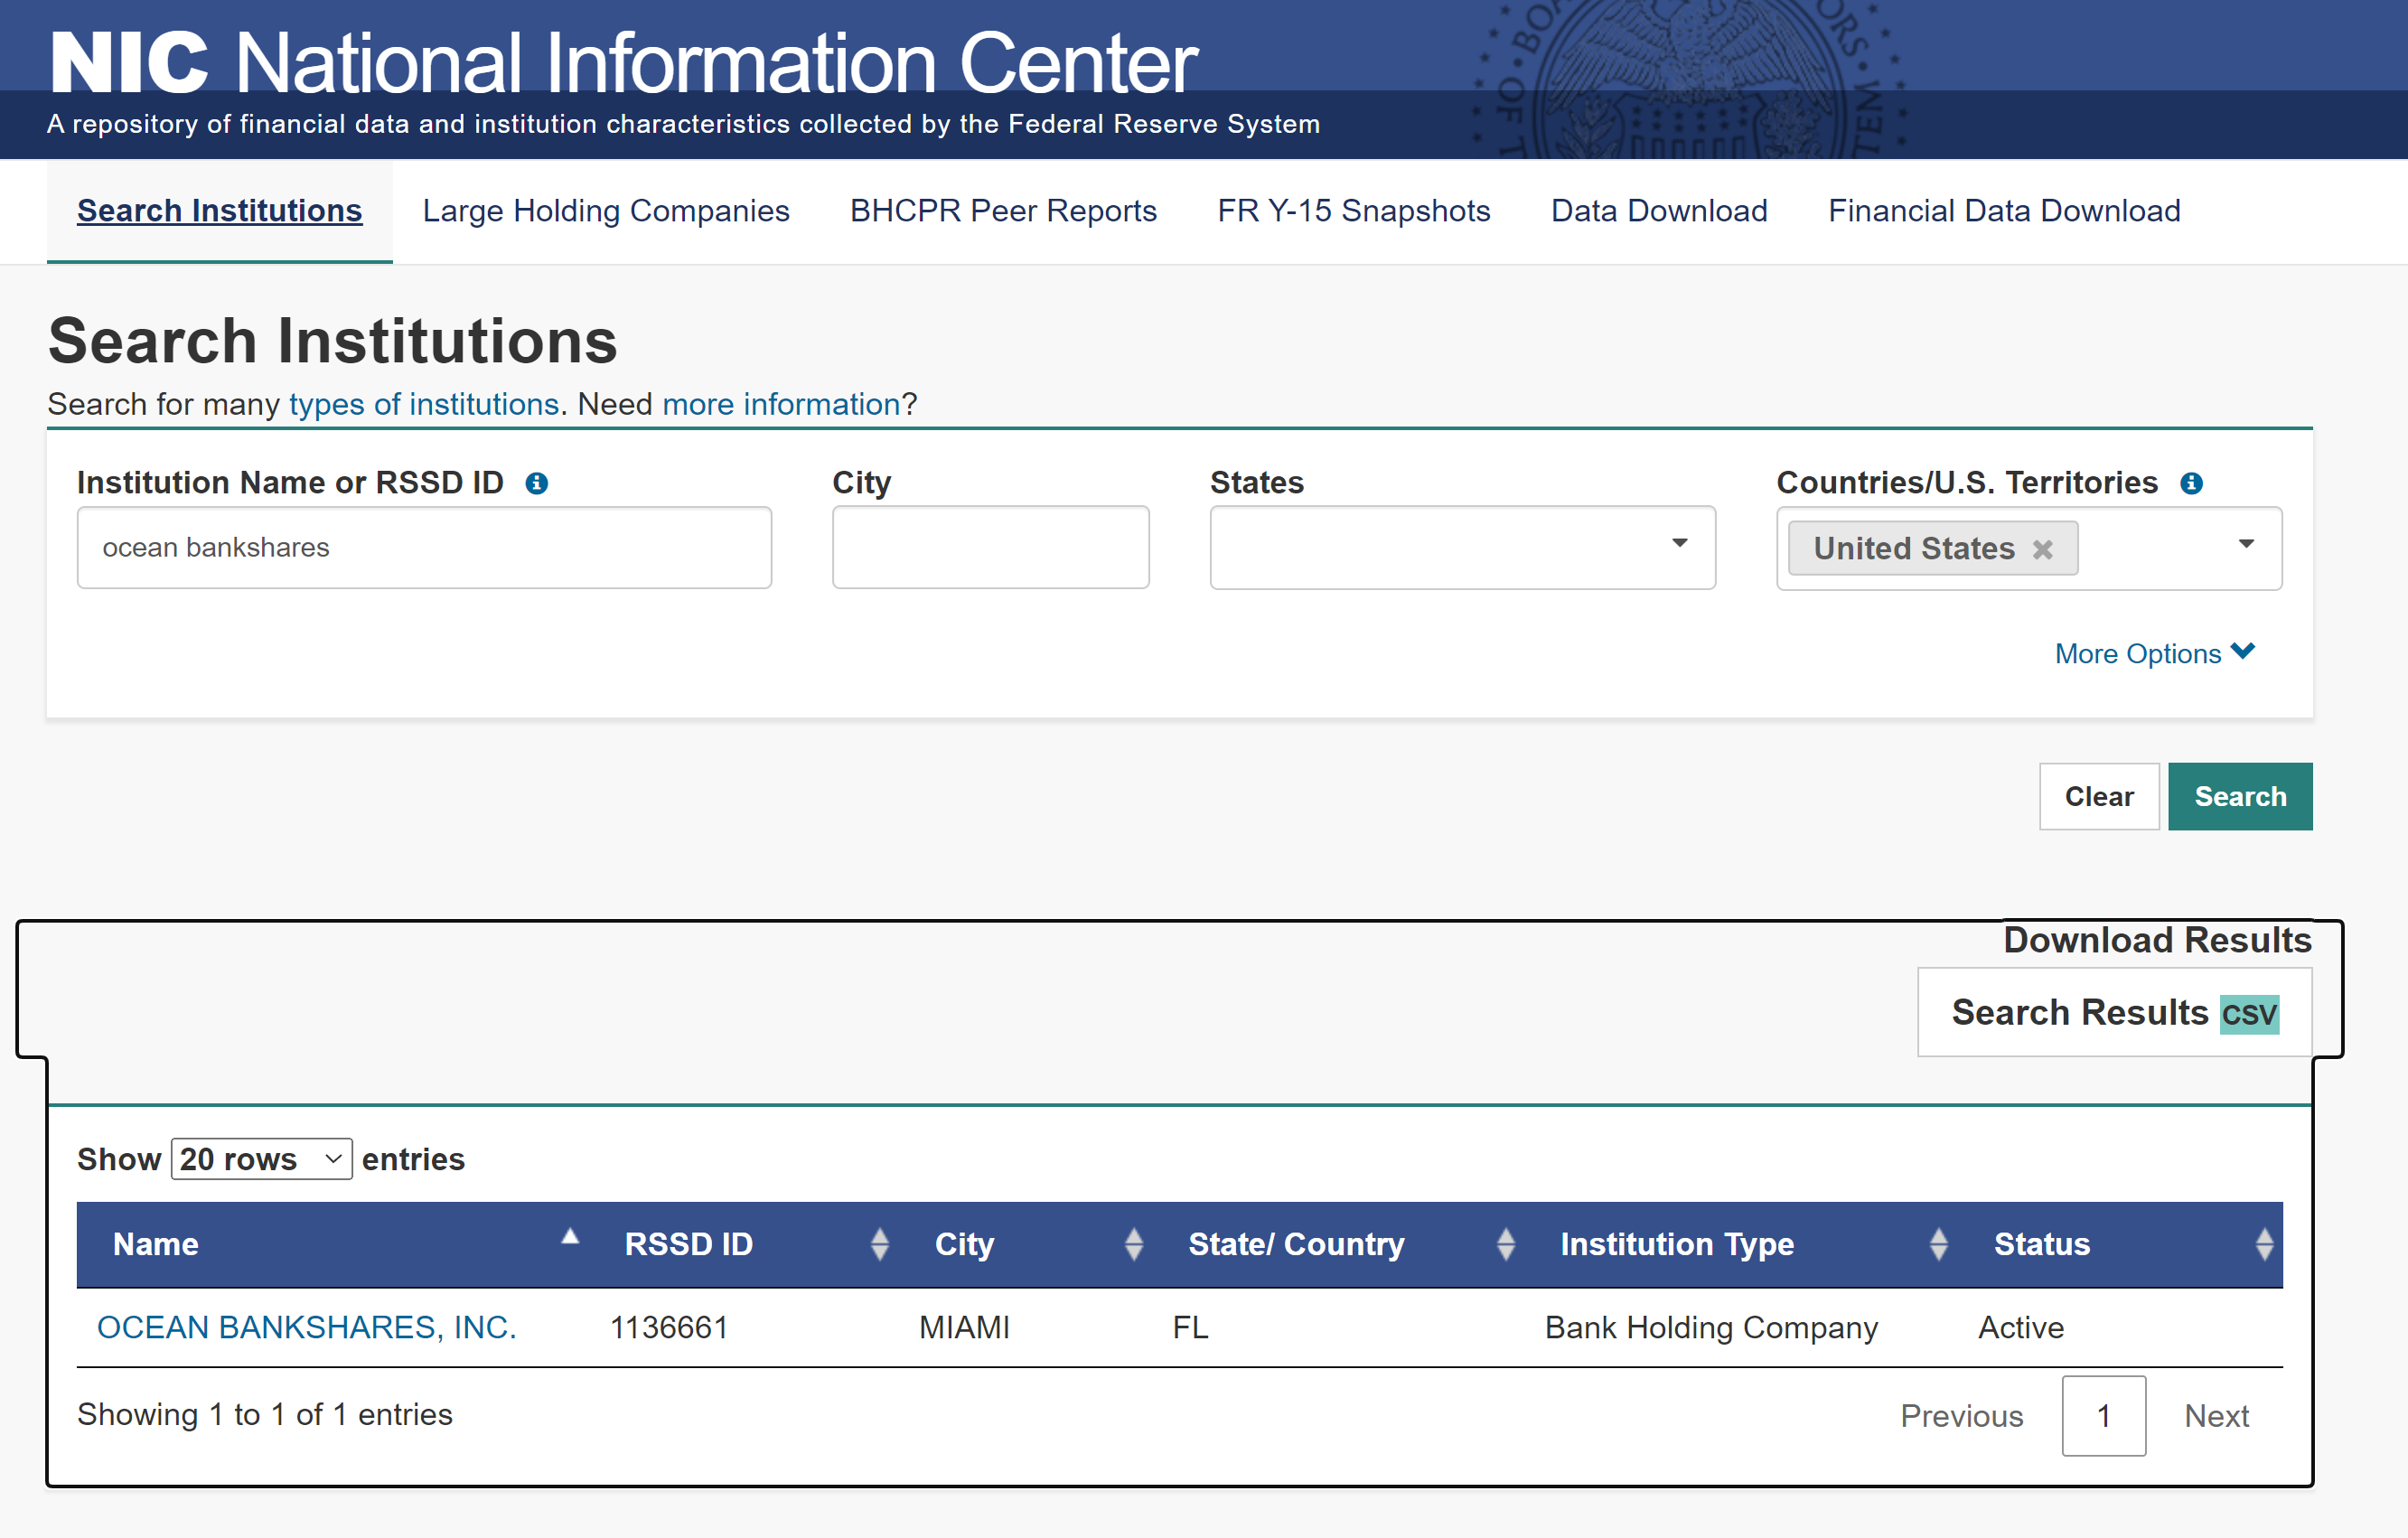Sort table by City column arrows

point(1133,1244)
